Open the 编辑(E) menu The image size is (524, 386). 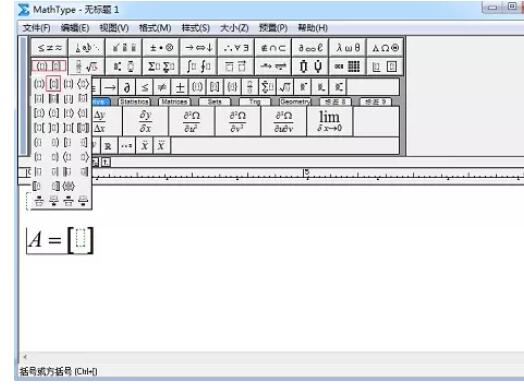(x=75, y=28)
